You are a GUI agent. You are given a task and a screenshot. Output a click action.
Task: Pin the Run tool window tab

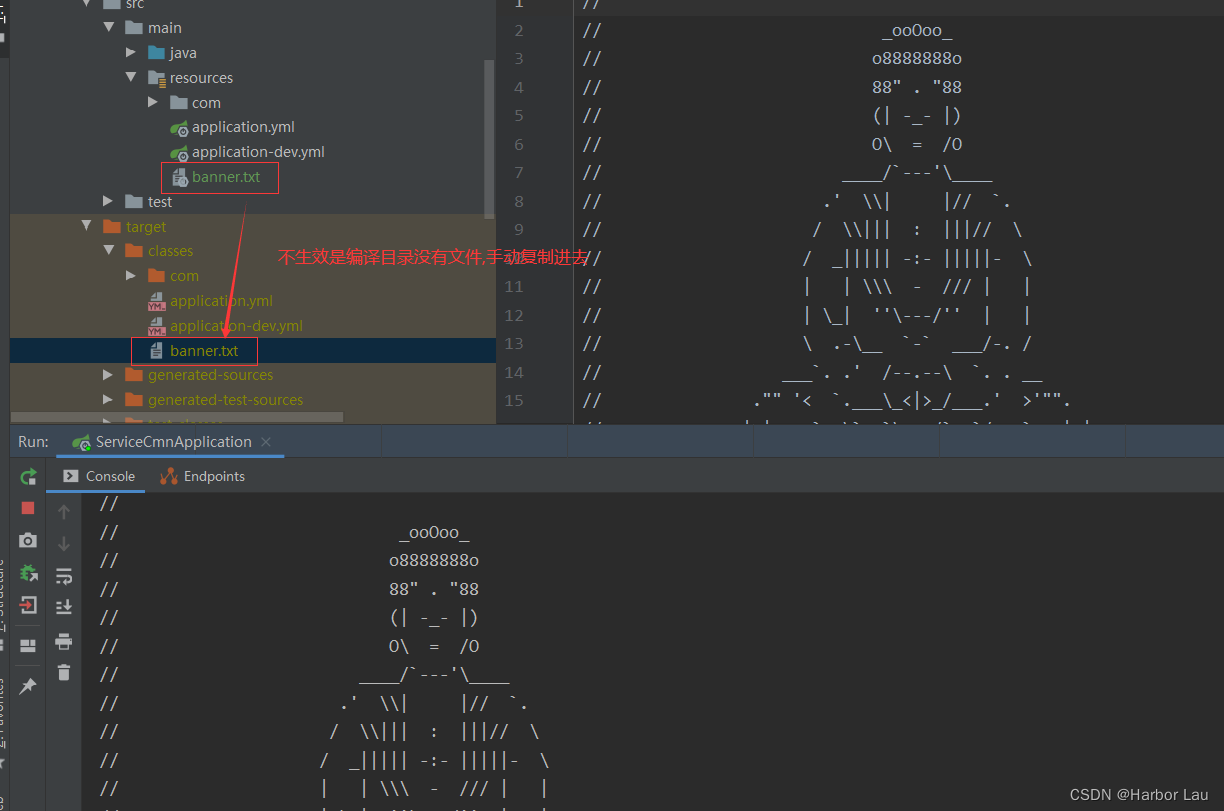point(27,686)
